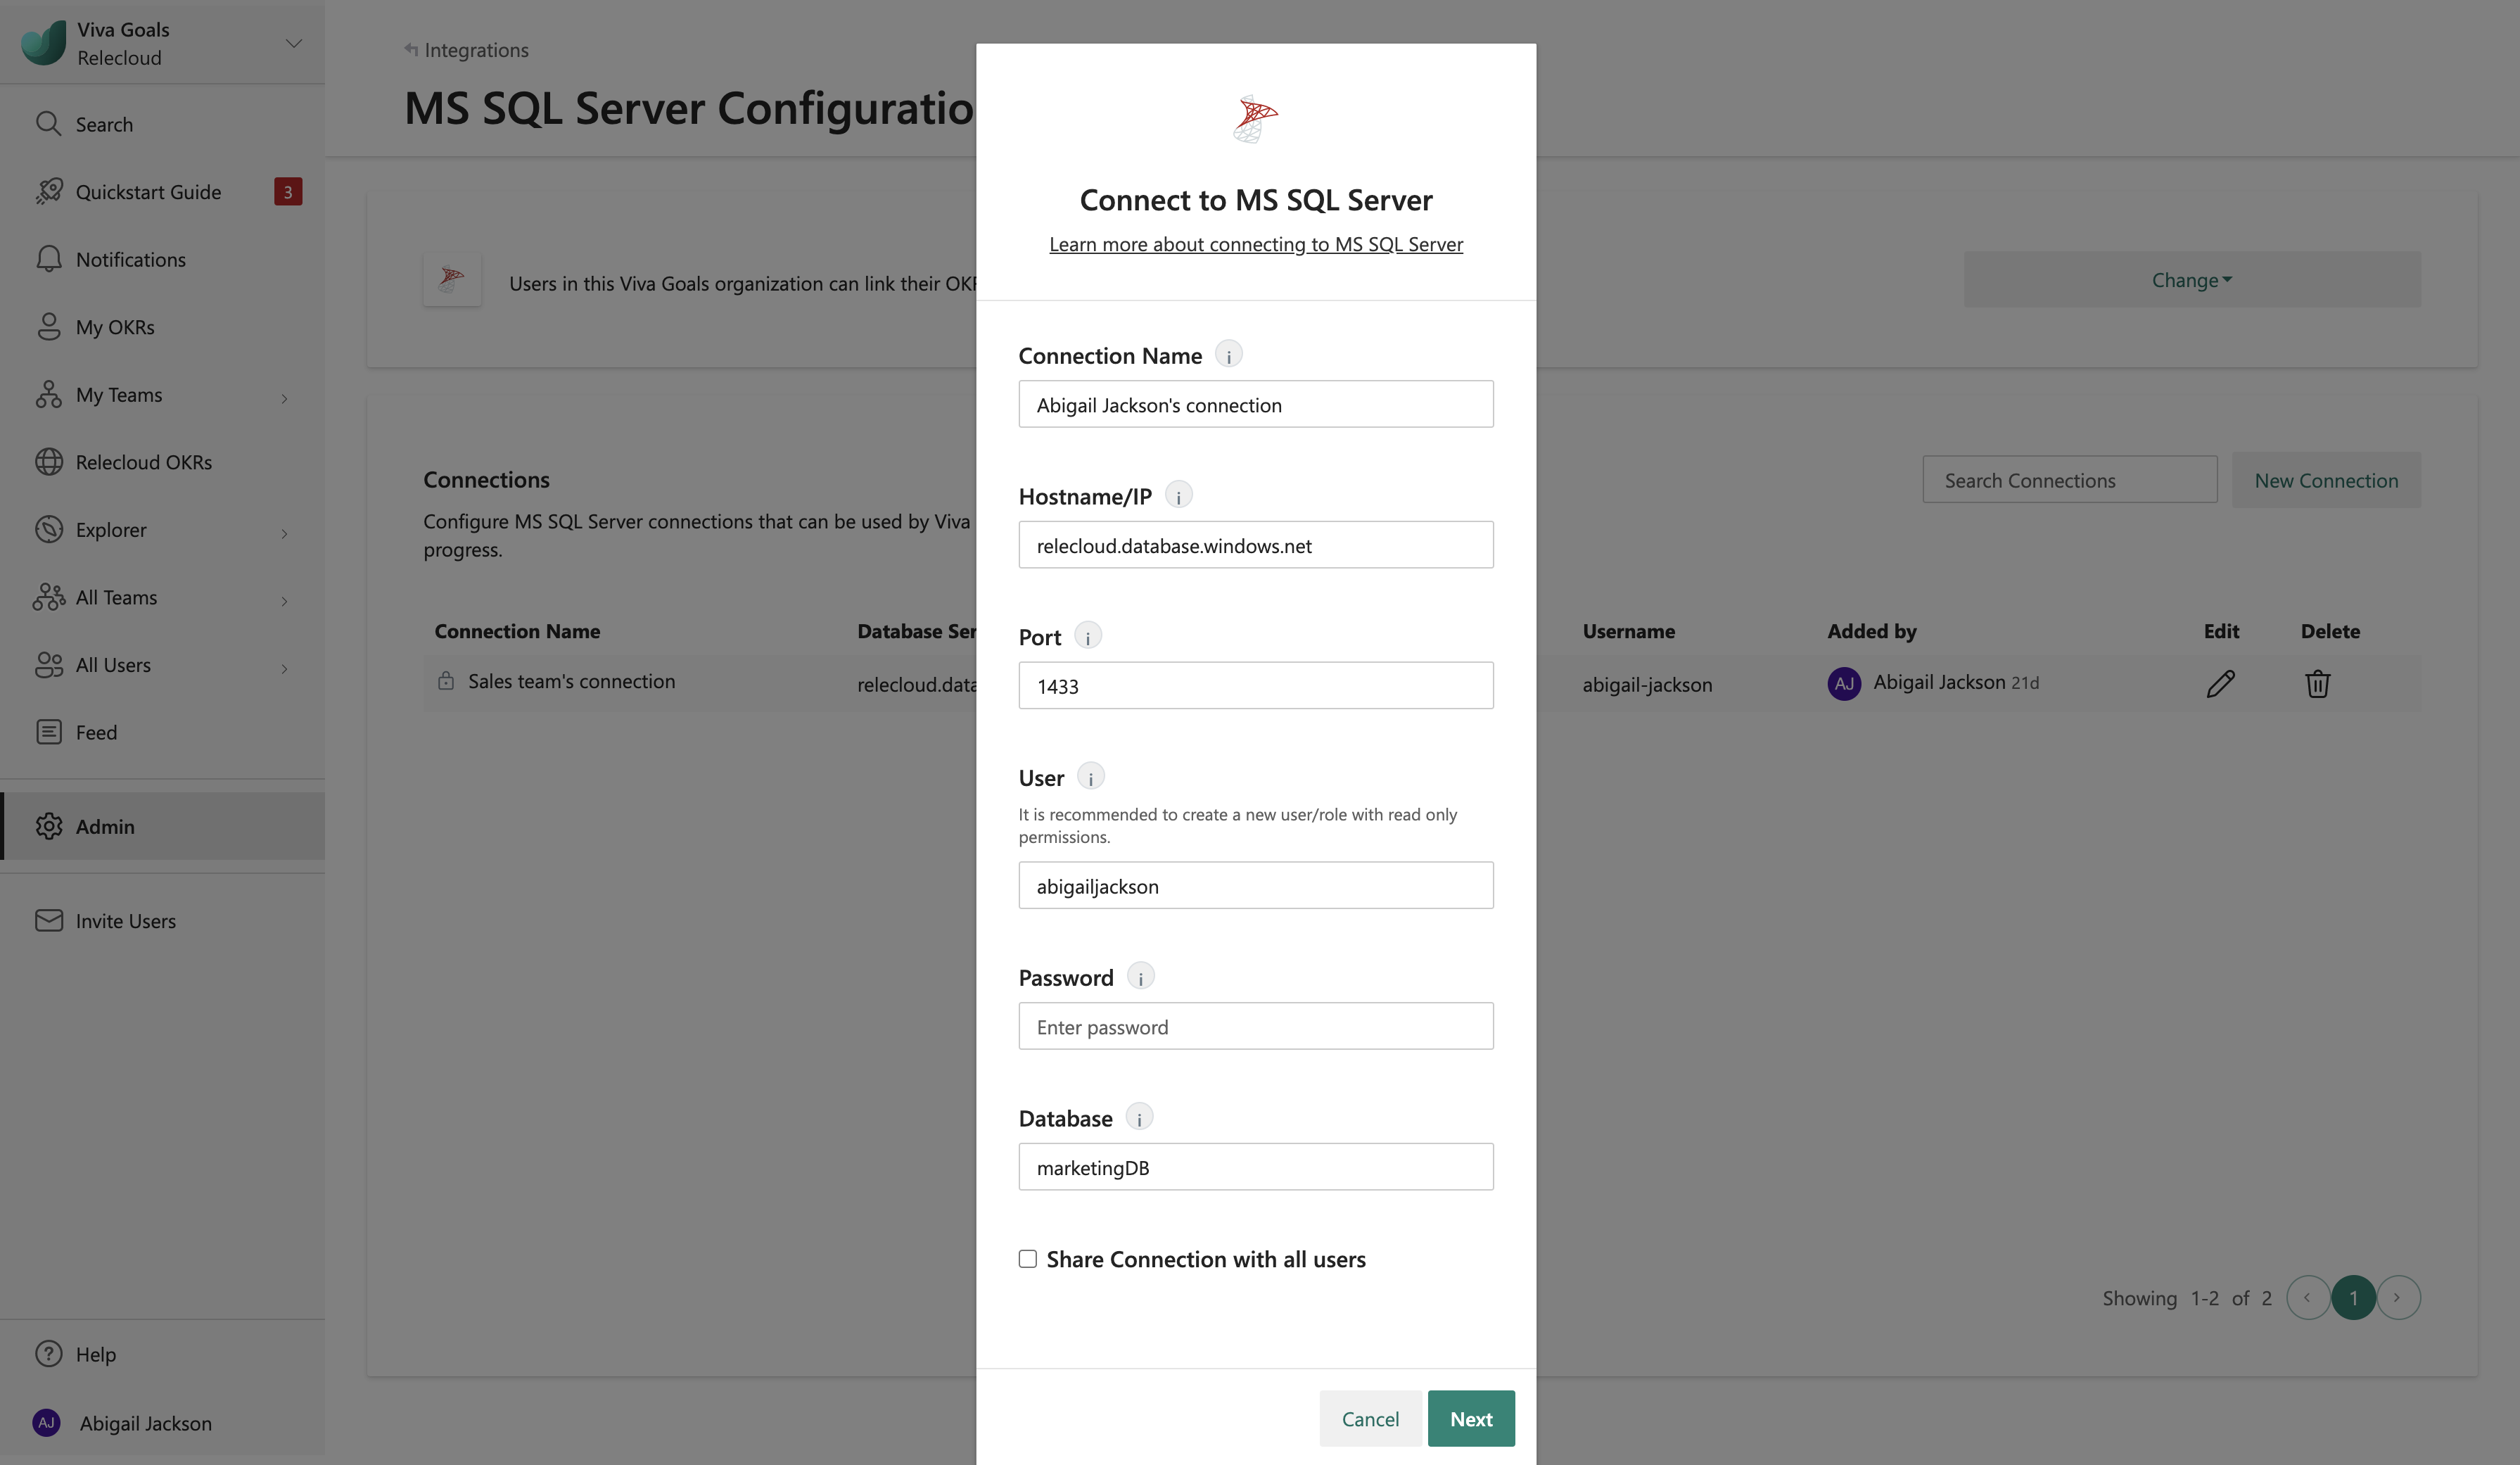This screenshot has width=2520, height=1465.
Task: Click the pencil edit icon for Sales connection
Action: (2220, 684)
